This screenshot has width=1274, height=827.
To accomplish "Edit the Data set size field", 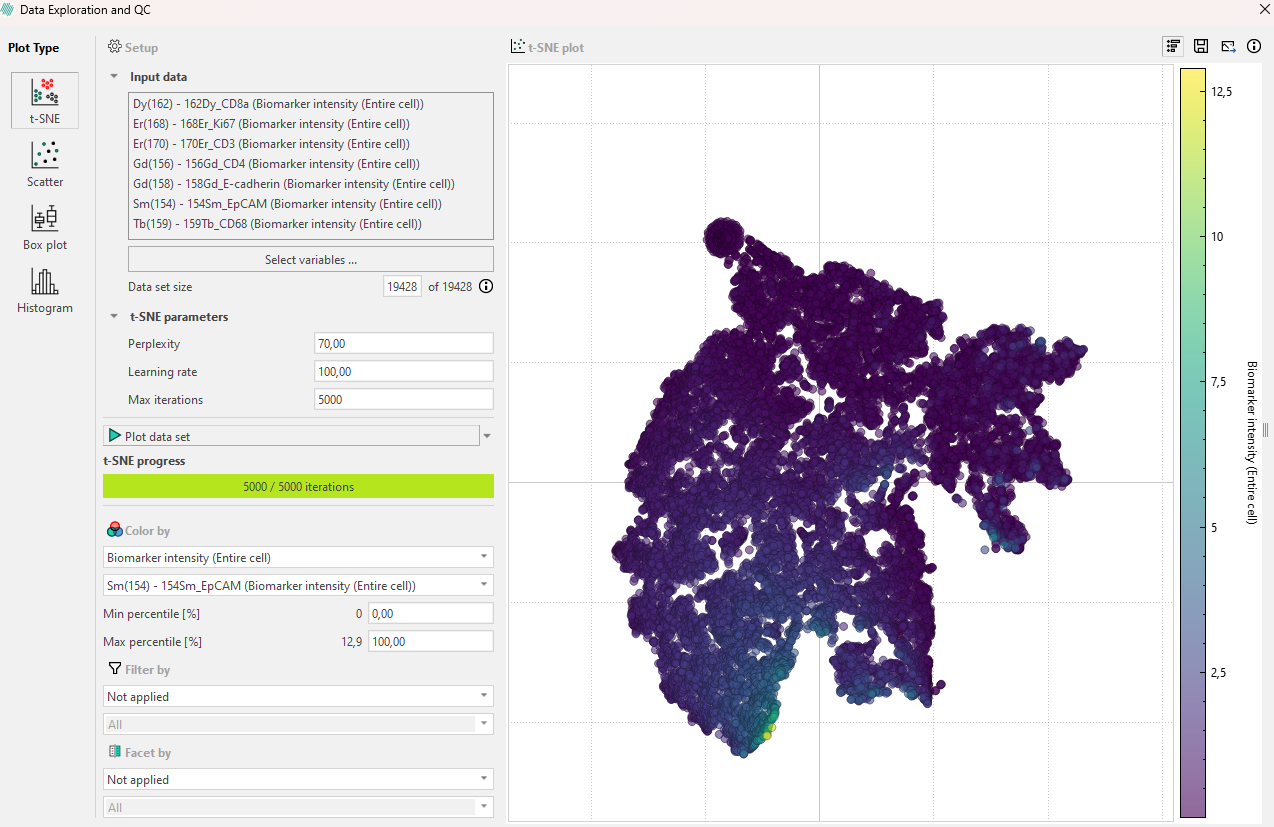I will (x=403, y=286).
